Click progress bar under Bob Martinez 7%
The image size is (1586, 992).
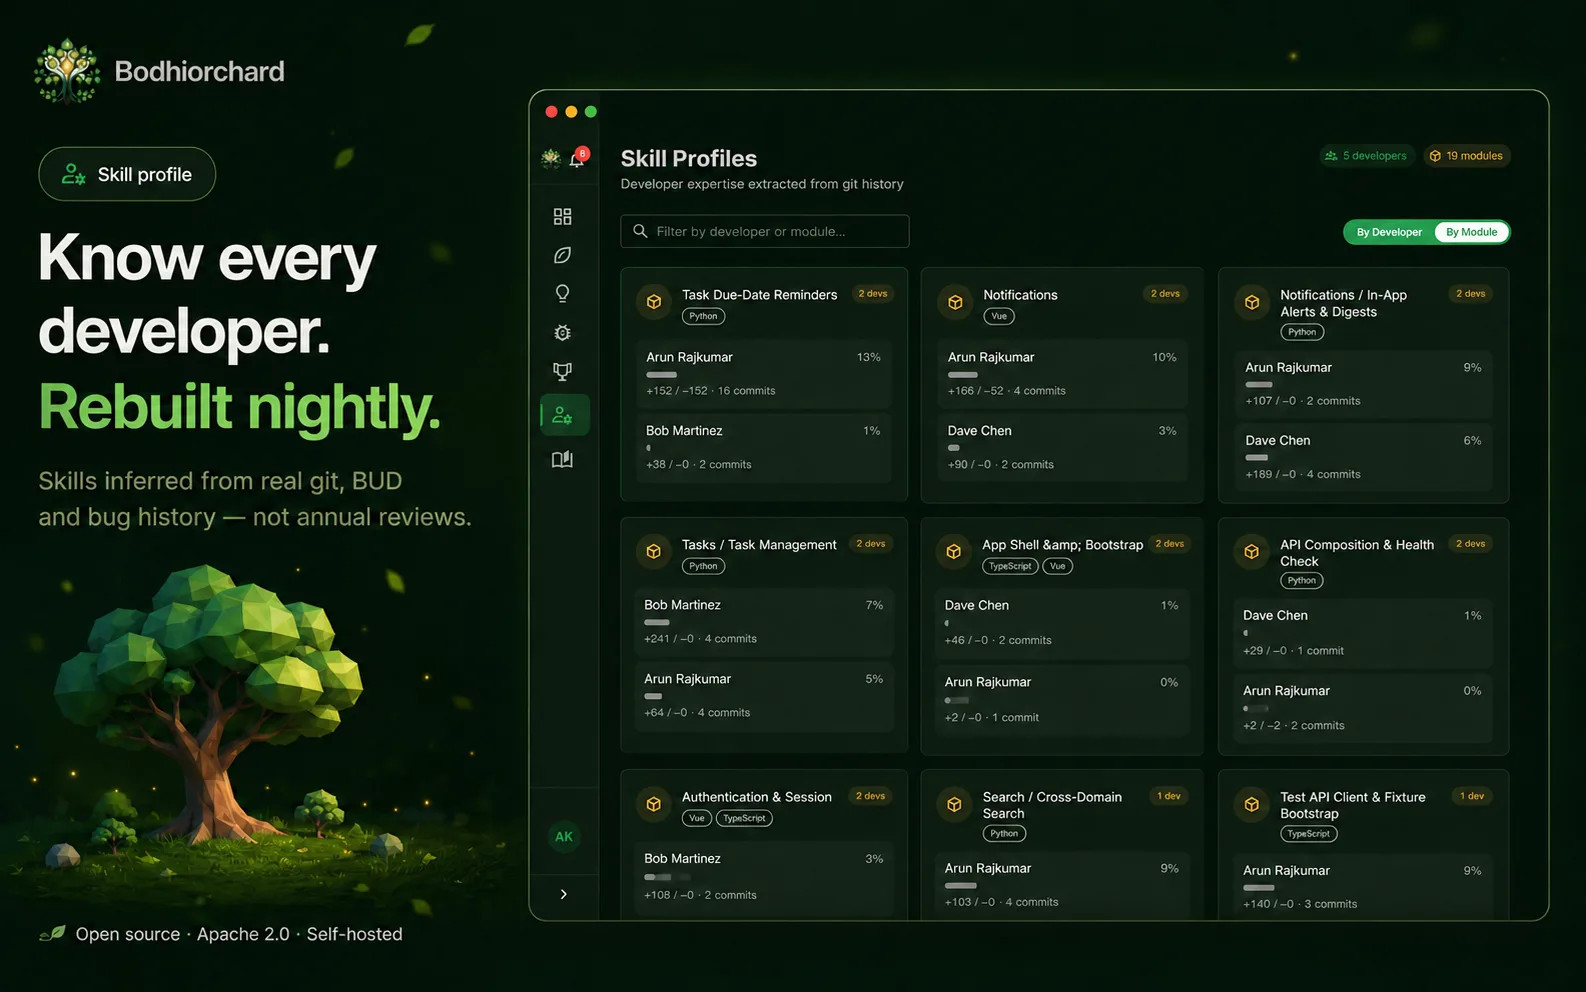(657, 622)
